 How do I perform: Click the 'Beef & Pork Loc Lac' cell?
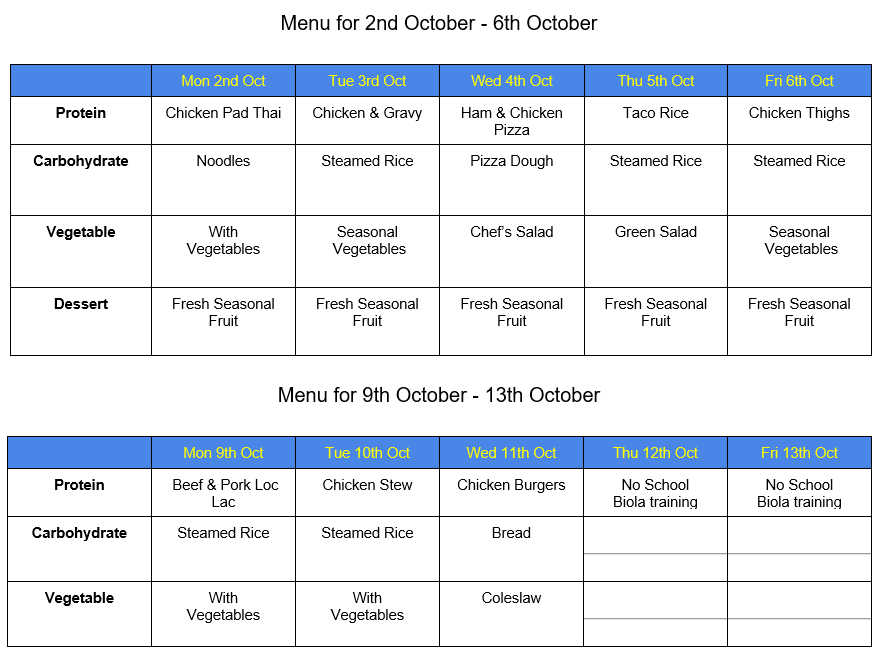tap(223, 493)
